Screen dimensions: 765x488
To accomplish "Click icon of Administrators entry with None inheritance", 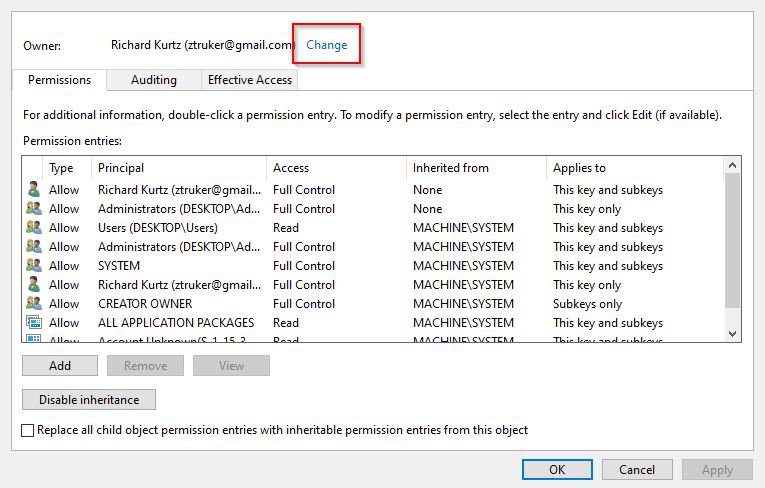I will pos(34,209).
